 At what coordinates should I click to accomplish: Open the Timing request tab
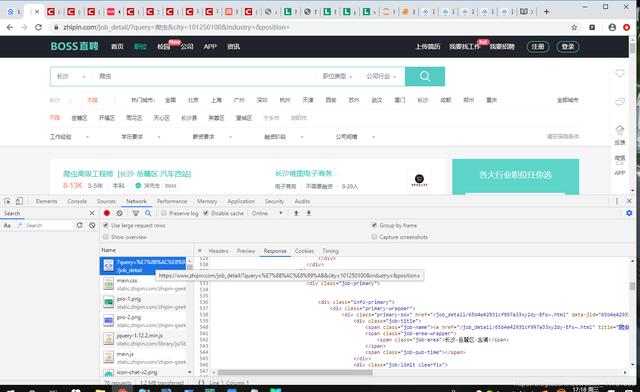click(x=330, y=251)
